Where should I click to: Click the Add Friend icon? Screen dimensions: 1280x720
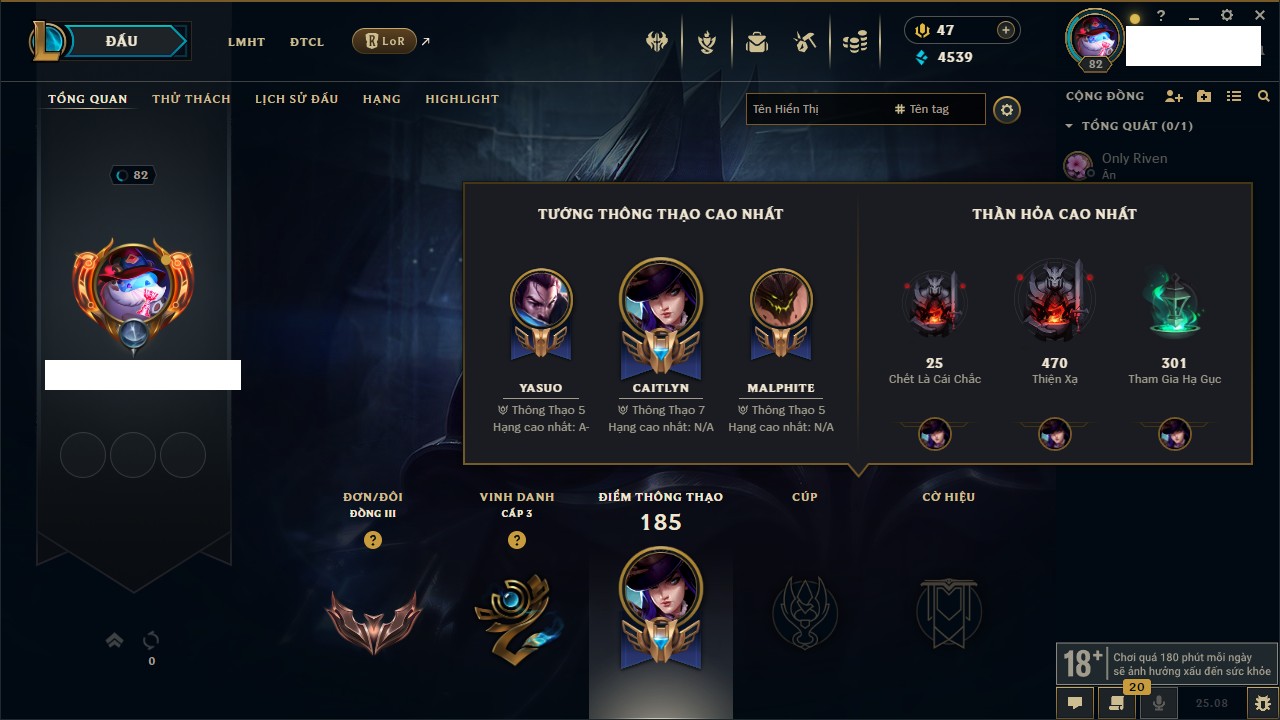point(1174,96)
